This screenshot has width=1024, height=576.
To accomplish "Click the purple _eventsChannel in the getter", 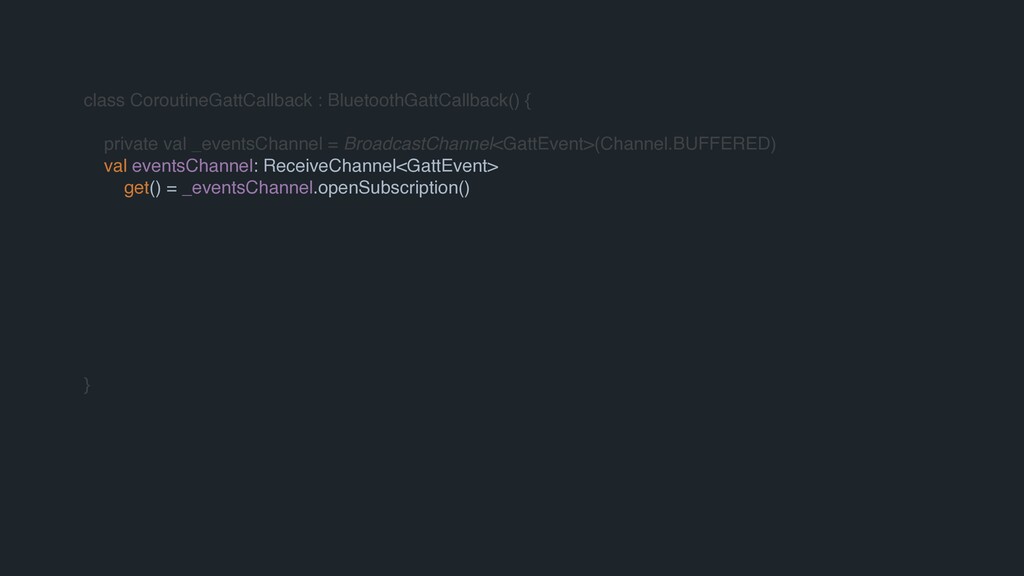I will [248, 188].
